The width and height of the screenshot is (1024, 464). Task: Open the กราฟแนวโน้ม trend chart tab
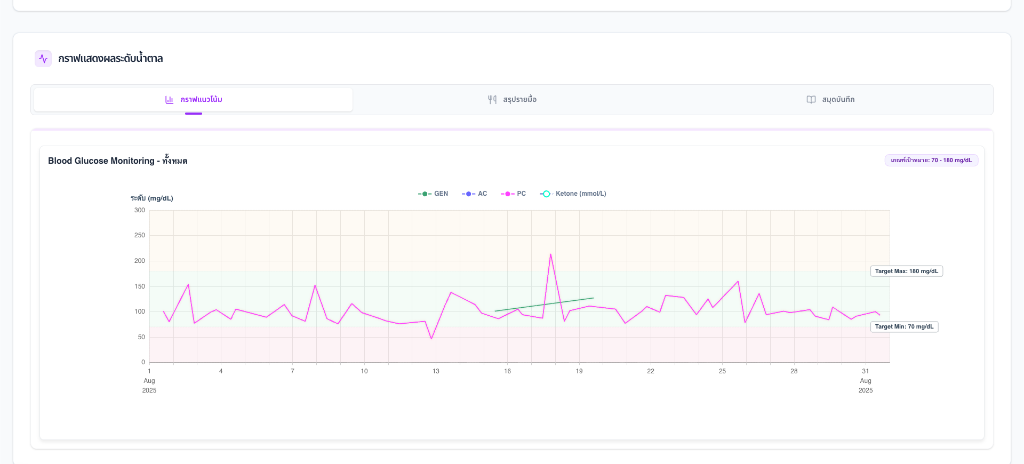coord(193,99)
